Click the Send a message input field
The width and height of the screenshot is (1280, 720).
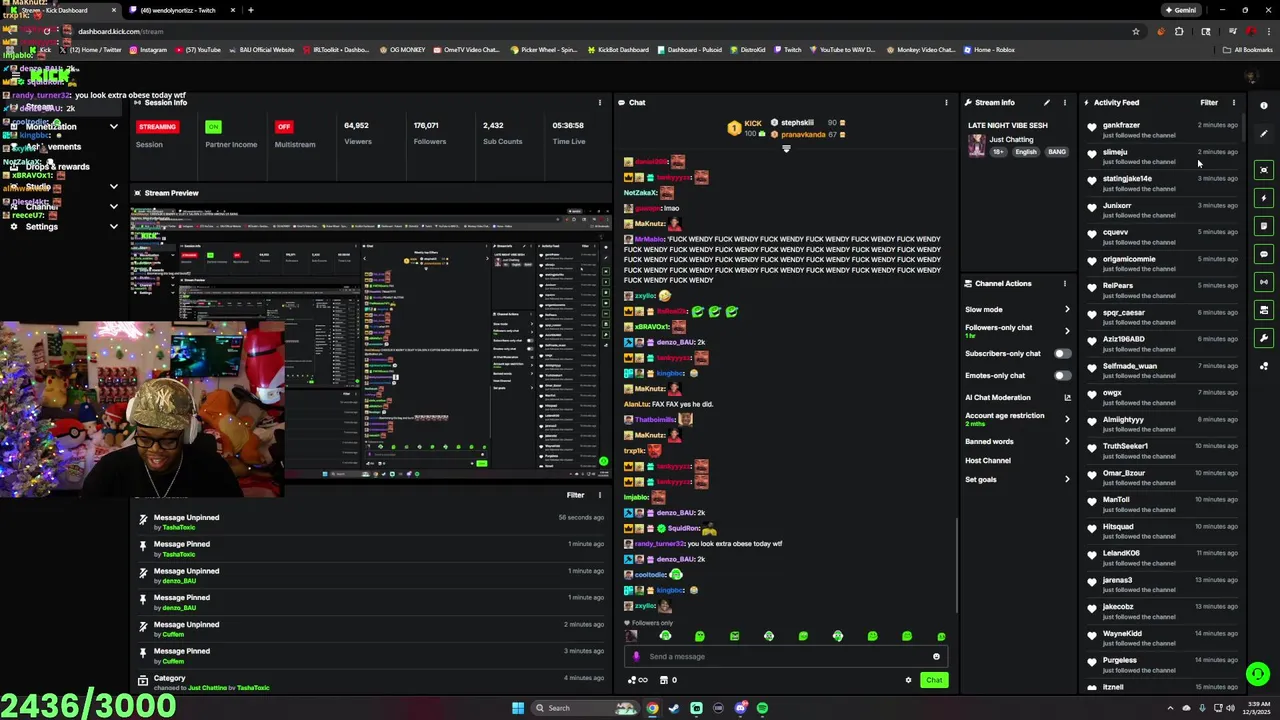coord(787,657)
